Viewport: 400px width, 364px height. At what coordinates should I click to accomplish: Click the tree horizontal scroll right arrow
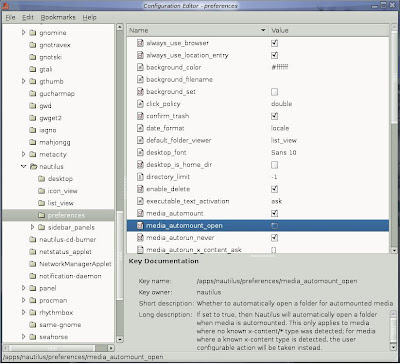click(x=111, y=348)
